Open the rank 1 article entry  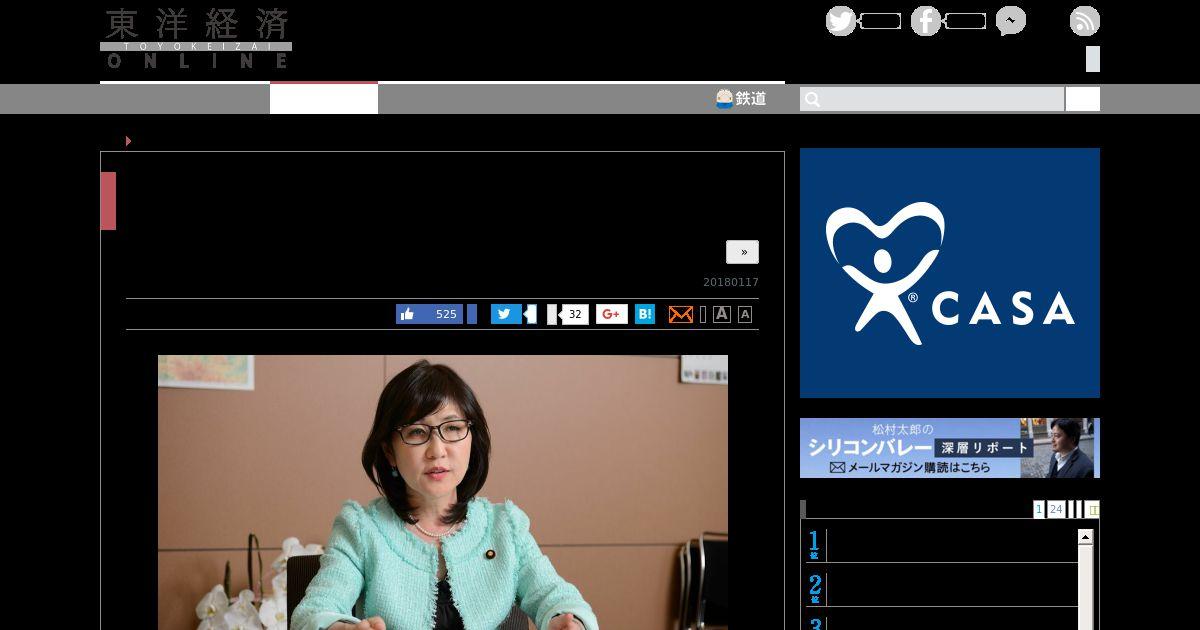942,545
